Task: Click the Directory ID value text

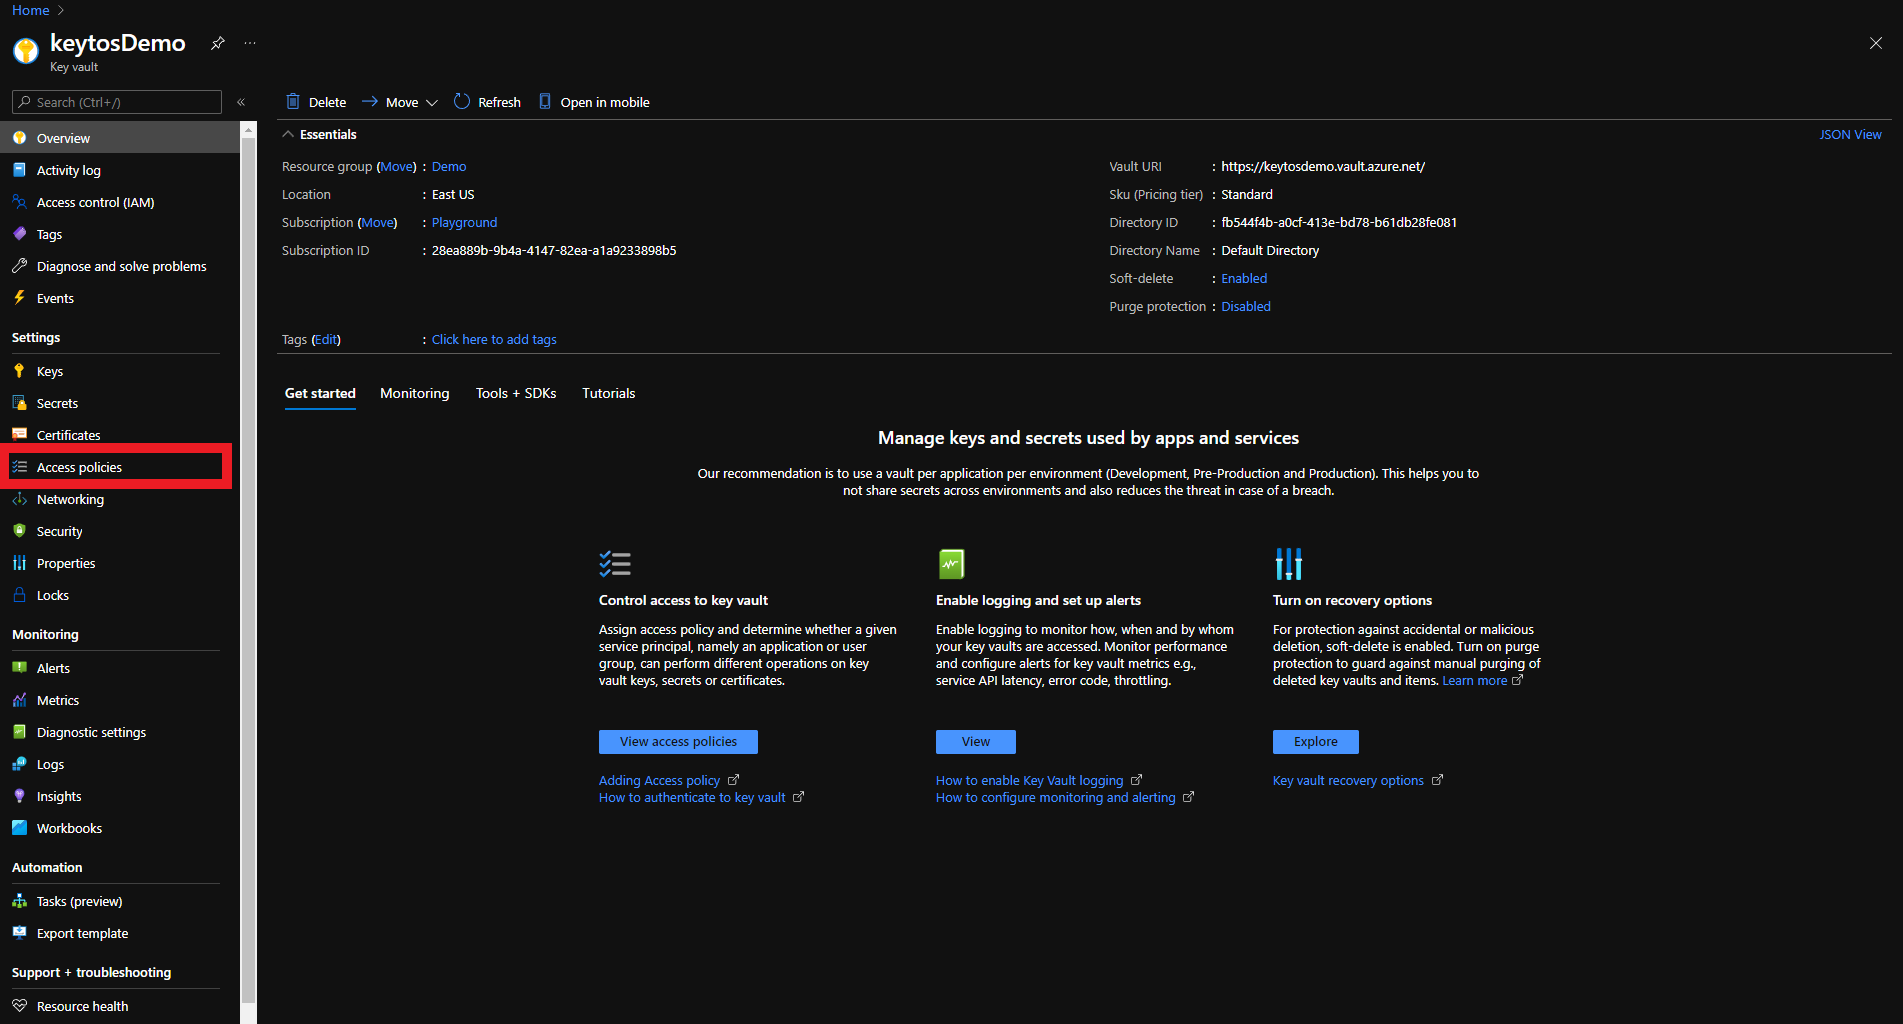Action: click(x=1339, y=222)
